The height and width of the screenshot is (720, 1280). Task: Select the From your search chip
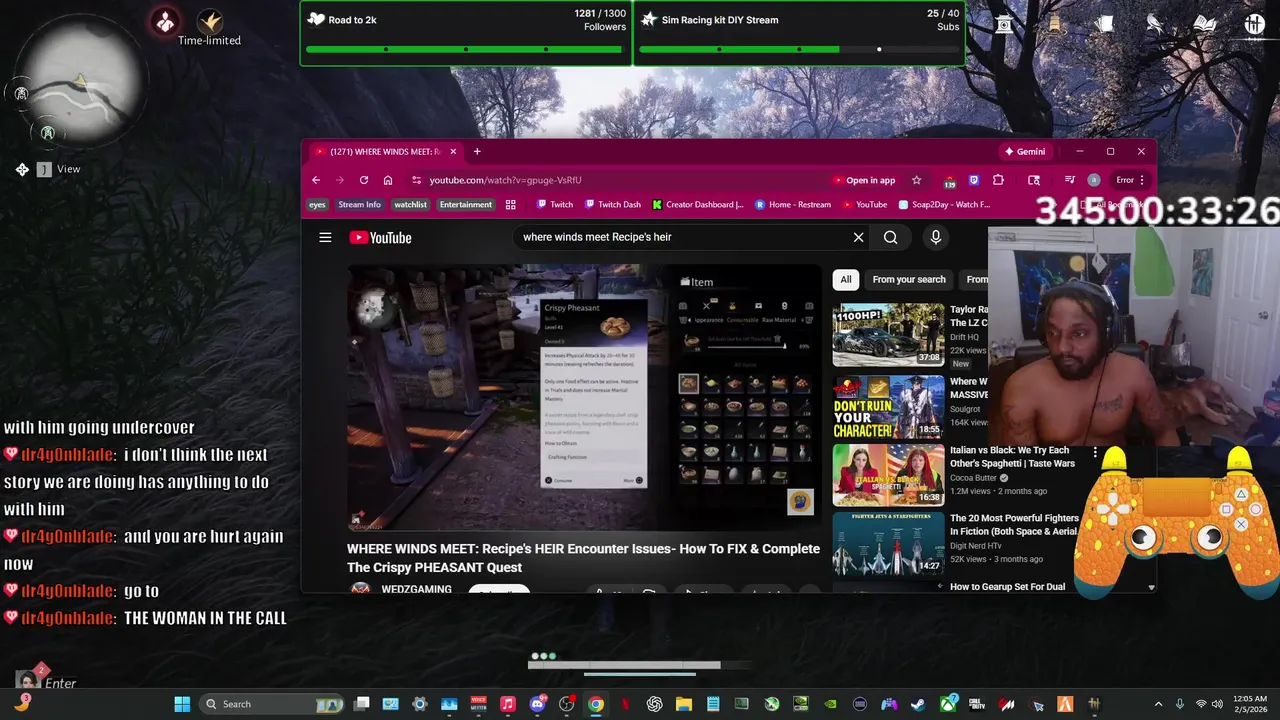908,280
